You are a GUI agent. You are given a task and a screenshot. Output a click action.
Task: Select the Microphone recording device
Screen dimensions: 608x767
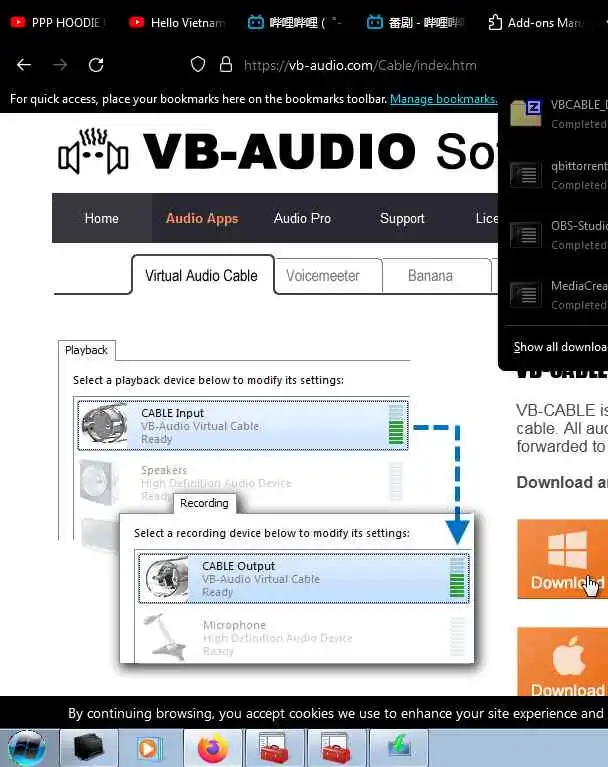304,637
